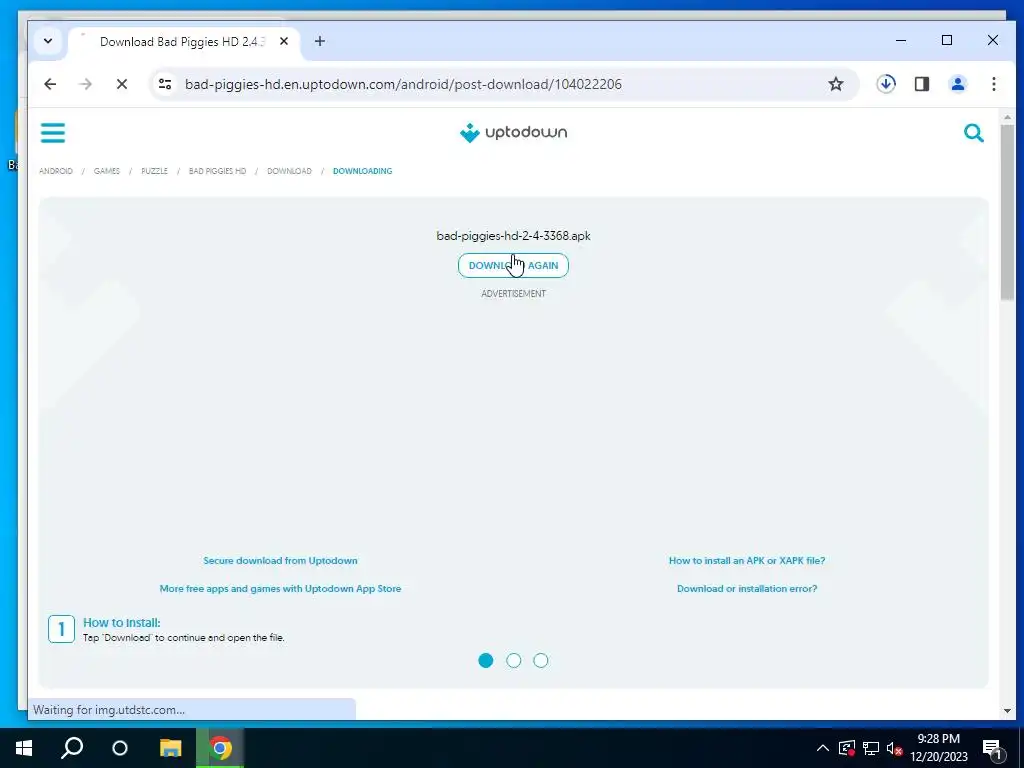Open Windows taskbar search
This screenshot has width=1024, height=768.
pyautogui.click(x=72, y=748)
